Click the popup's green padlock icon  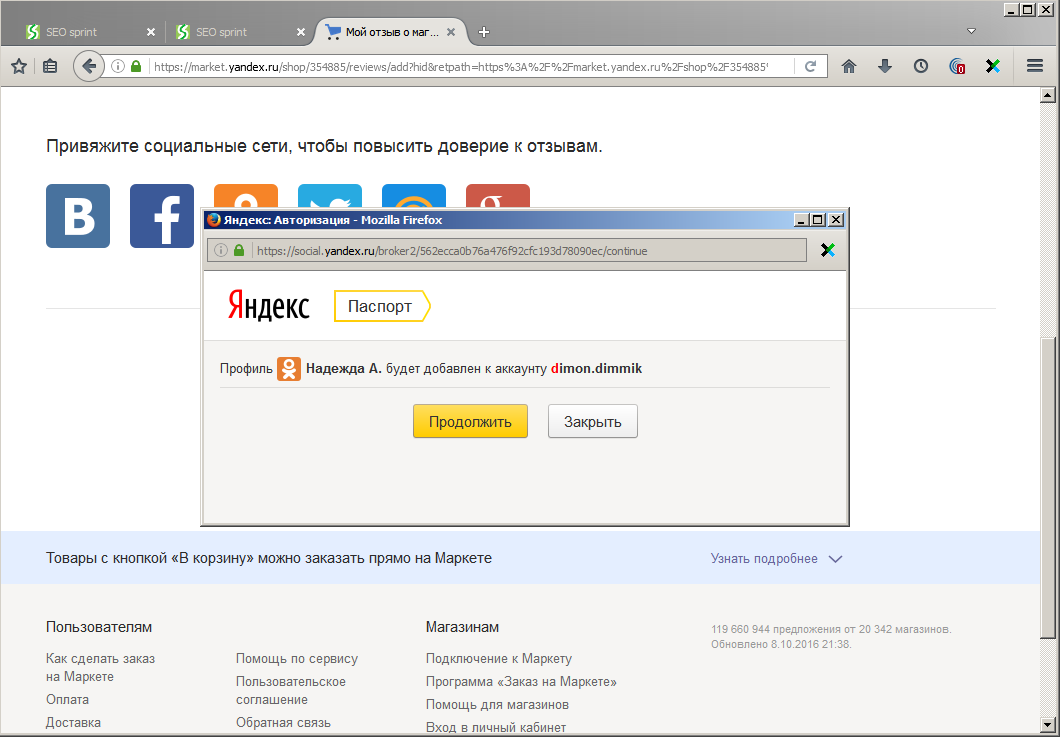(x=239, y=250)
